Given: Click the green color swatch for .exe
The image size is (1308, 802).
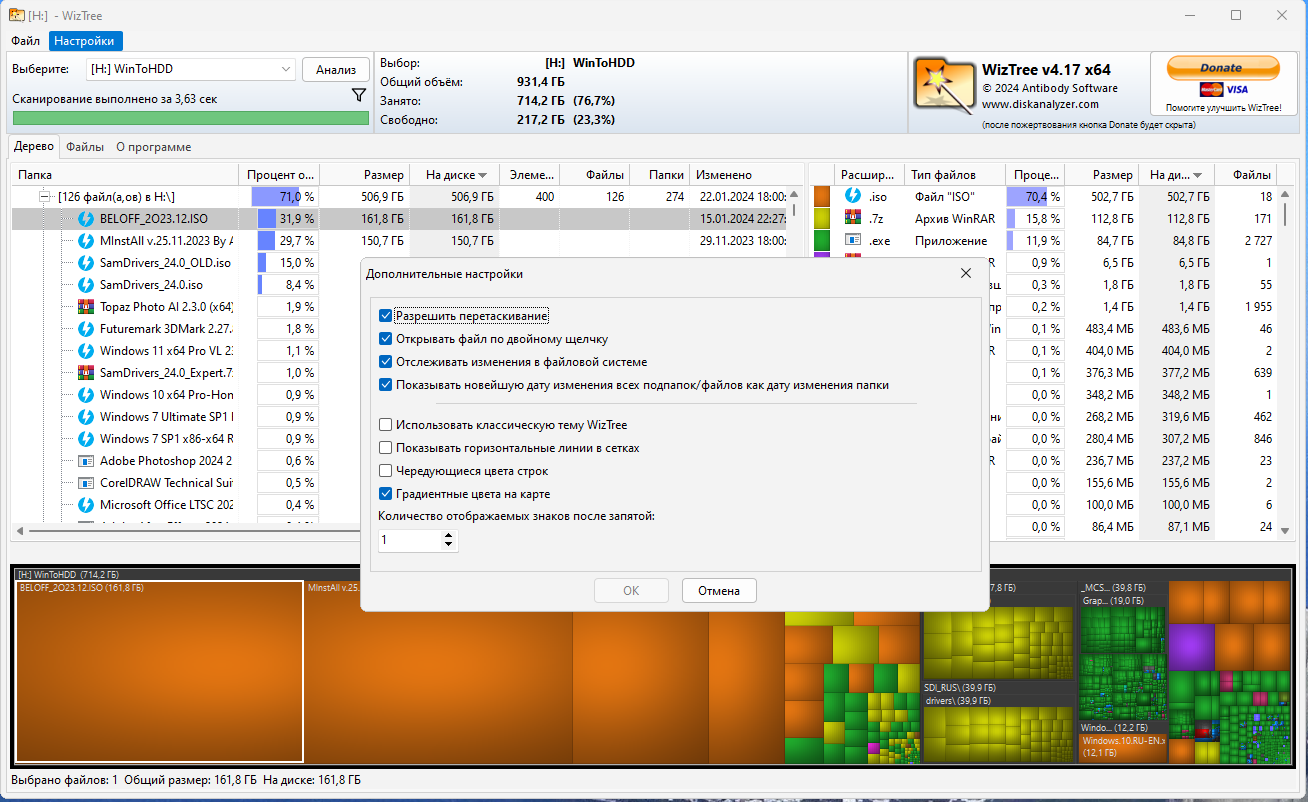Looking at the screenshot, I should (x=822, y=241).
